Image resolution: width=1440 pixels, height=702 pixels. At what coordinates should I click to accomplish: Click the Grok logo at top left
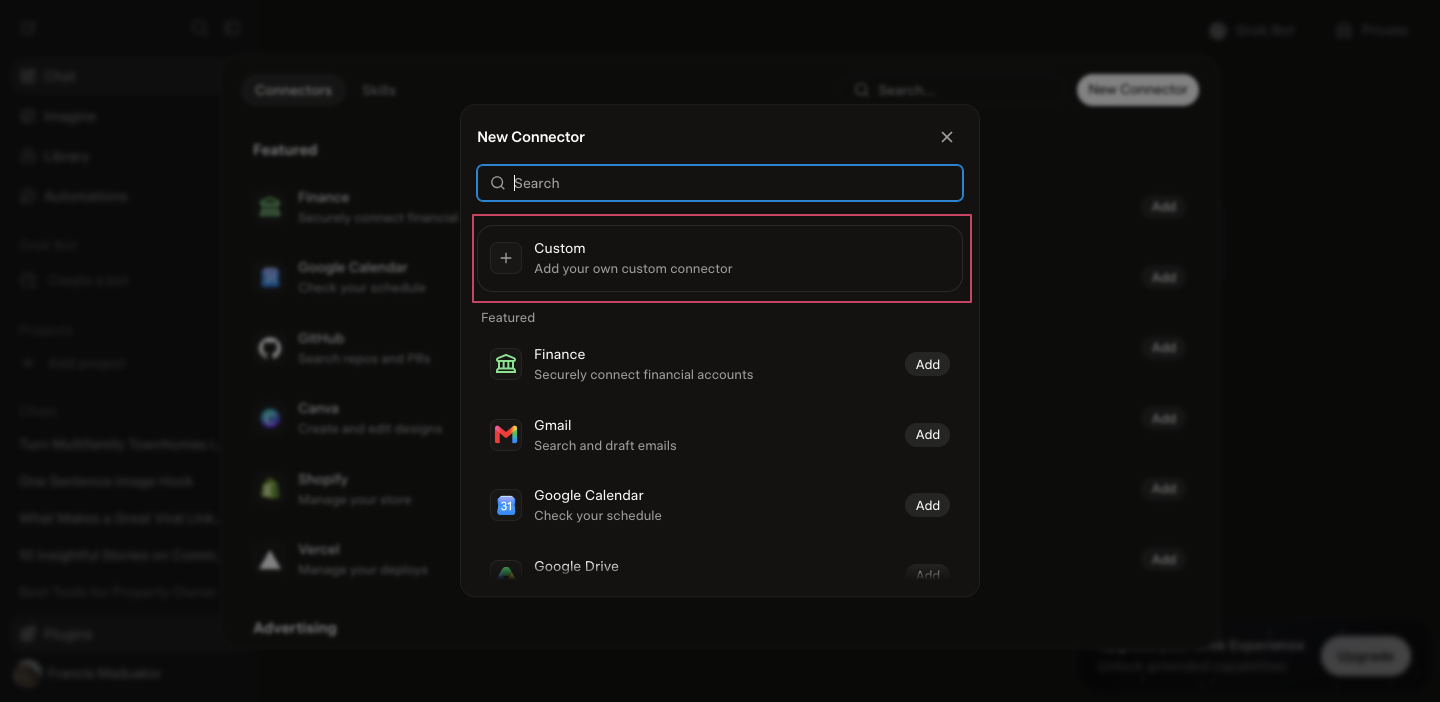[27, 28]
